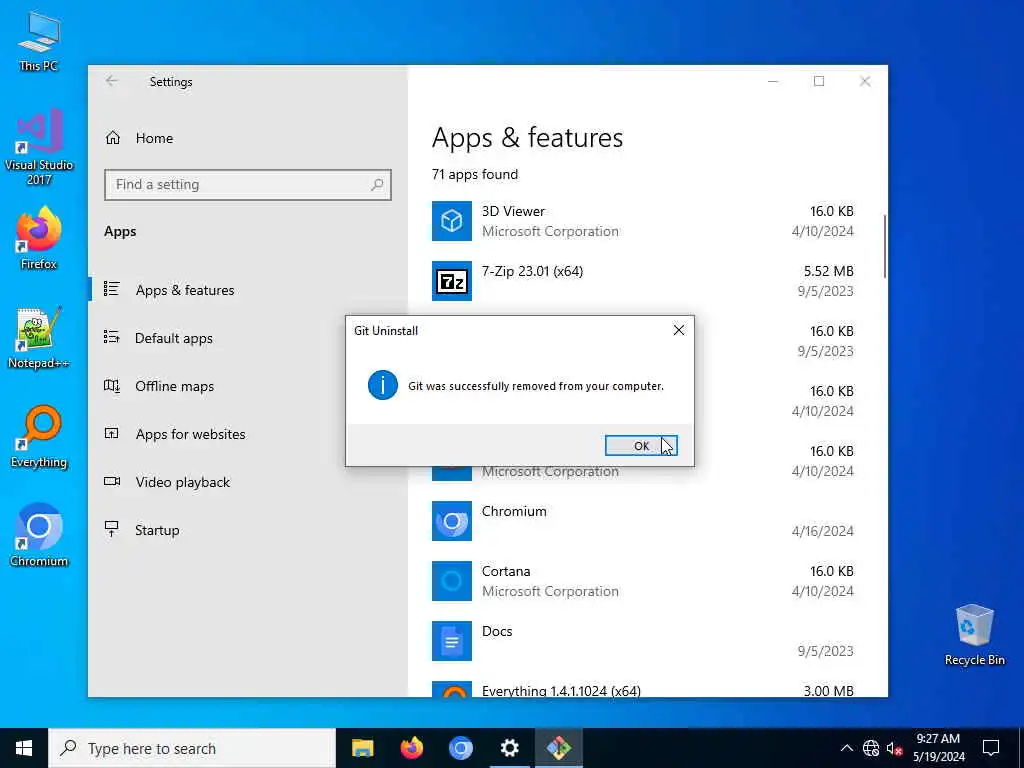The width and height of the screenshot is (1024, 768).
Task: Select the Chromium desktop shortcut
Action: tap(39, 536)
